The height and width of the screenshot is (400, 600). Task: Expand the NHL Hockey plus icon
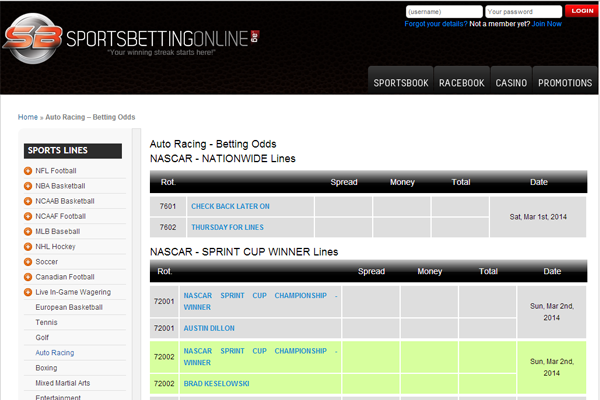pos(28,247)
